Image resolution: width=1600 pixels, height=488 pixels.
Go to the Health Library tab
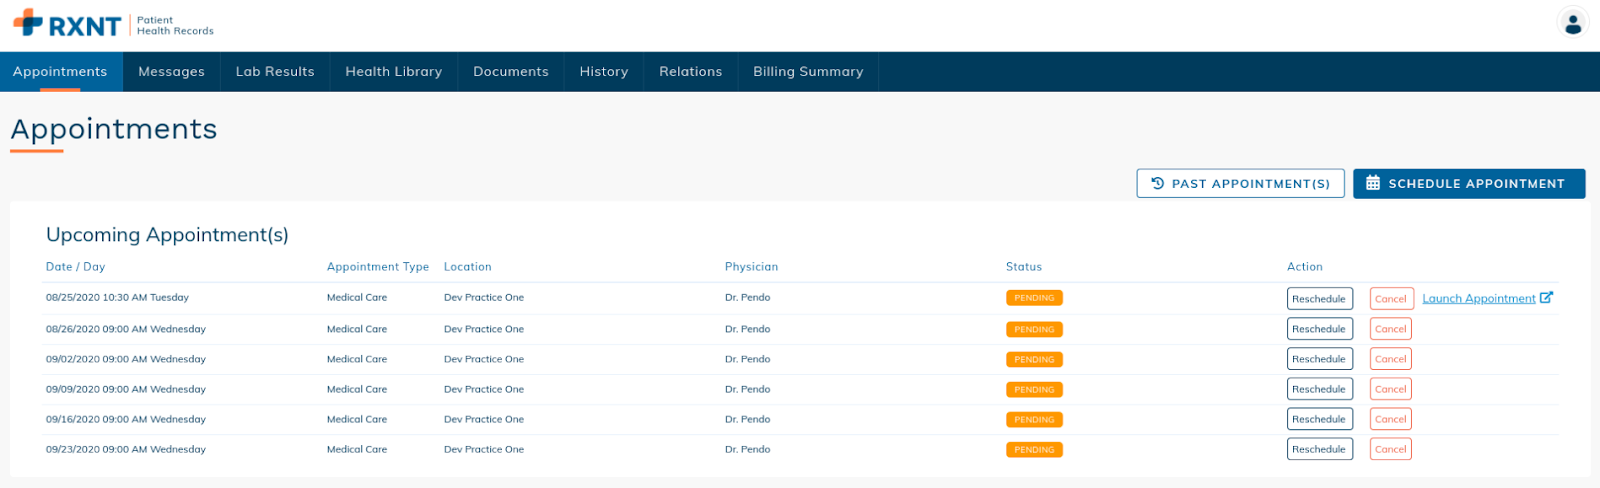click(394, 72)
